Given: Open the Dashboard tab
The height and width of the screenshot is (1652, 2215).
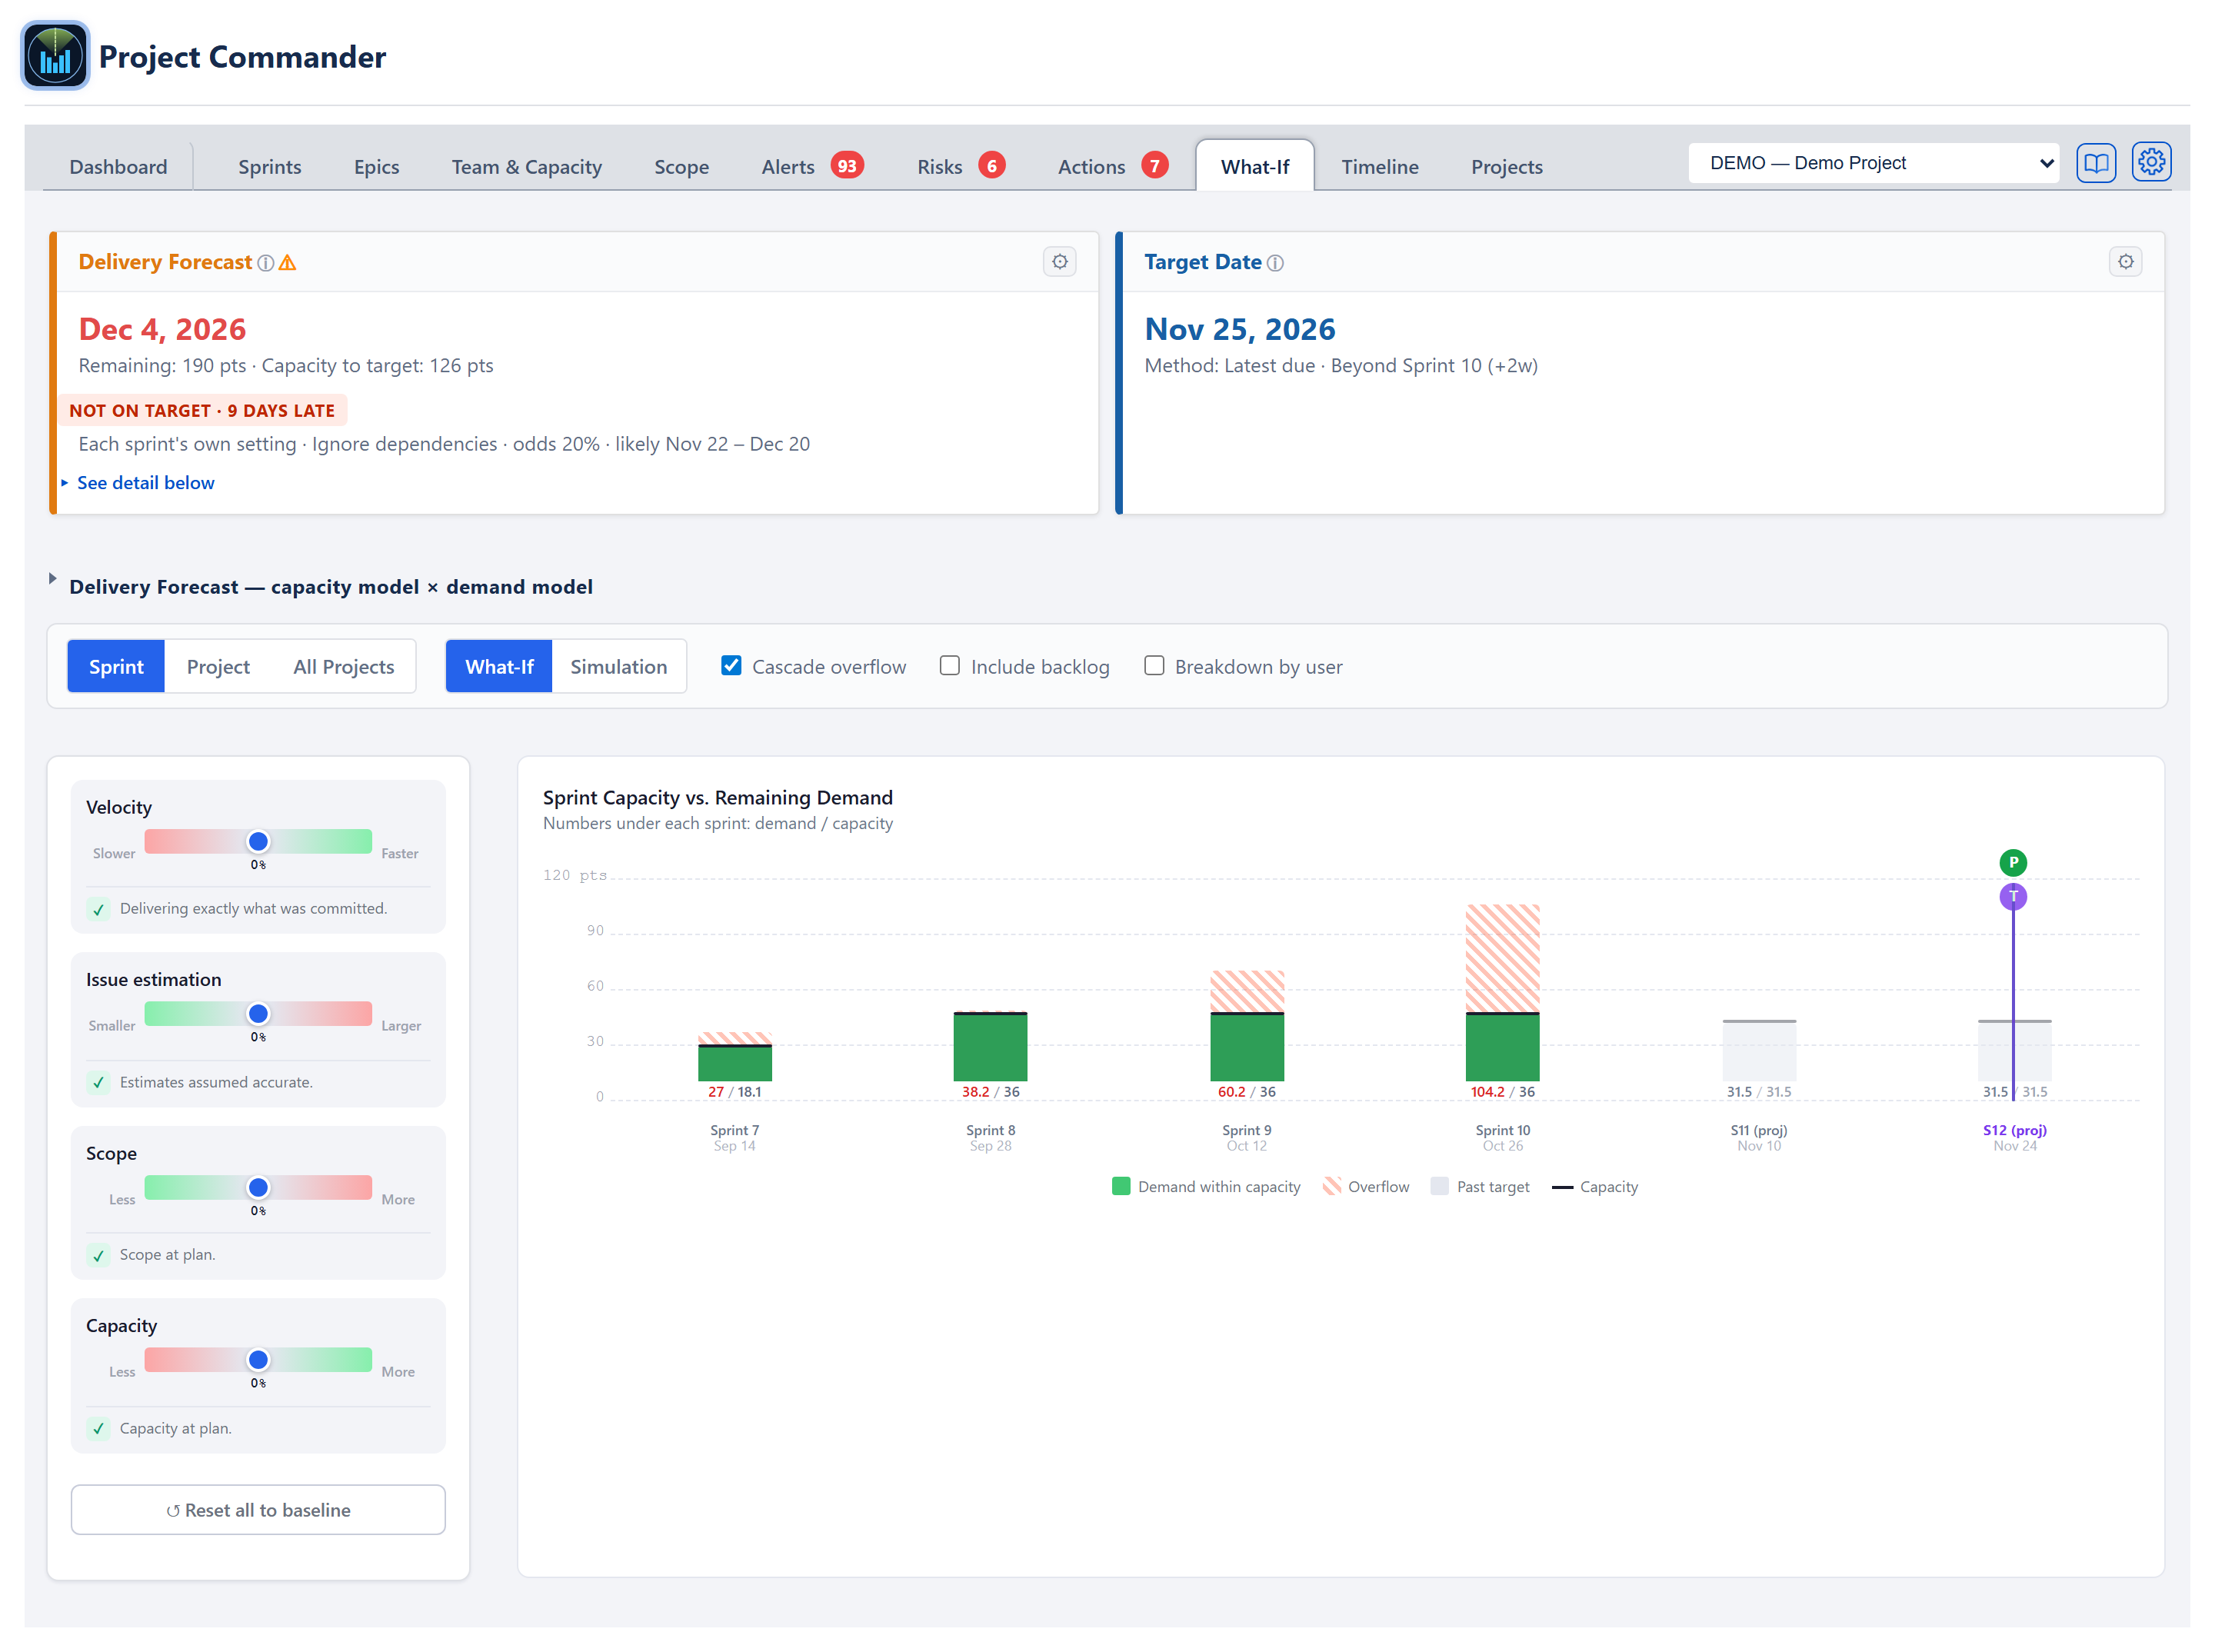Looking at the screenshot, I should tap(118, 167).
